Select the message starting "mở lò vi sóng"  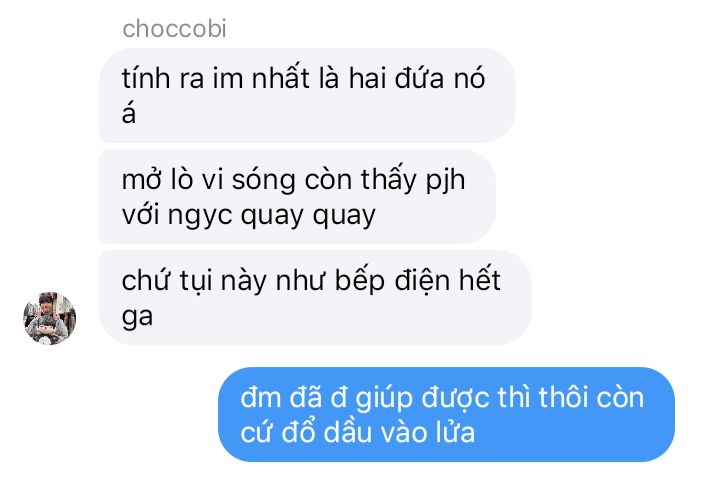(298, 196)
